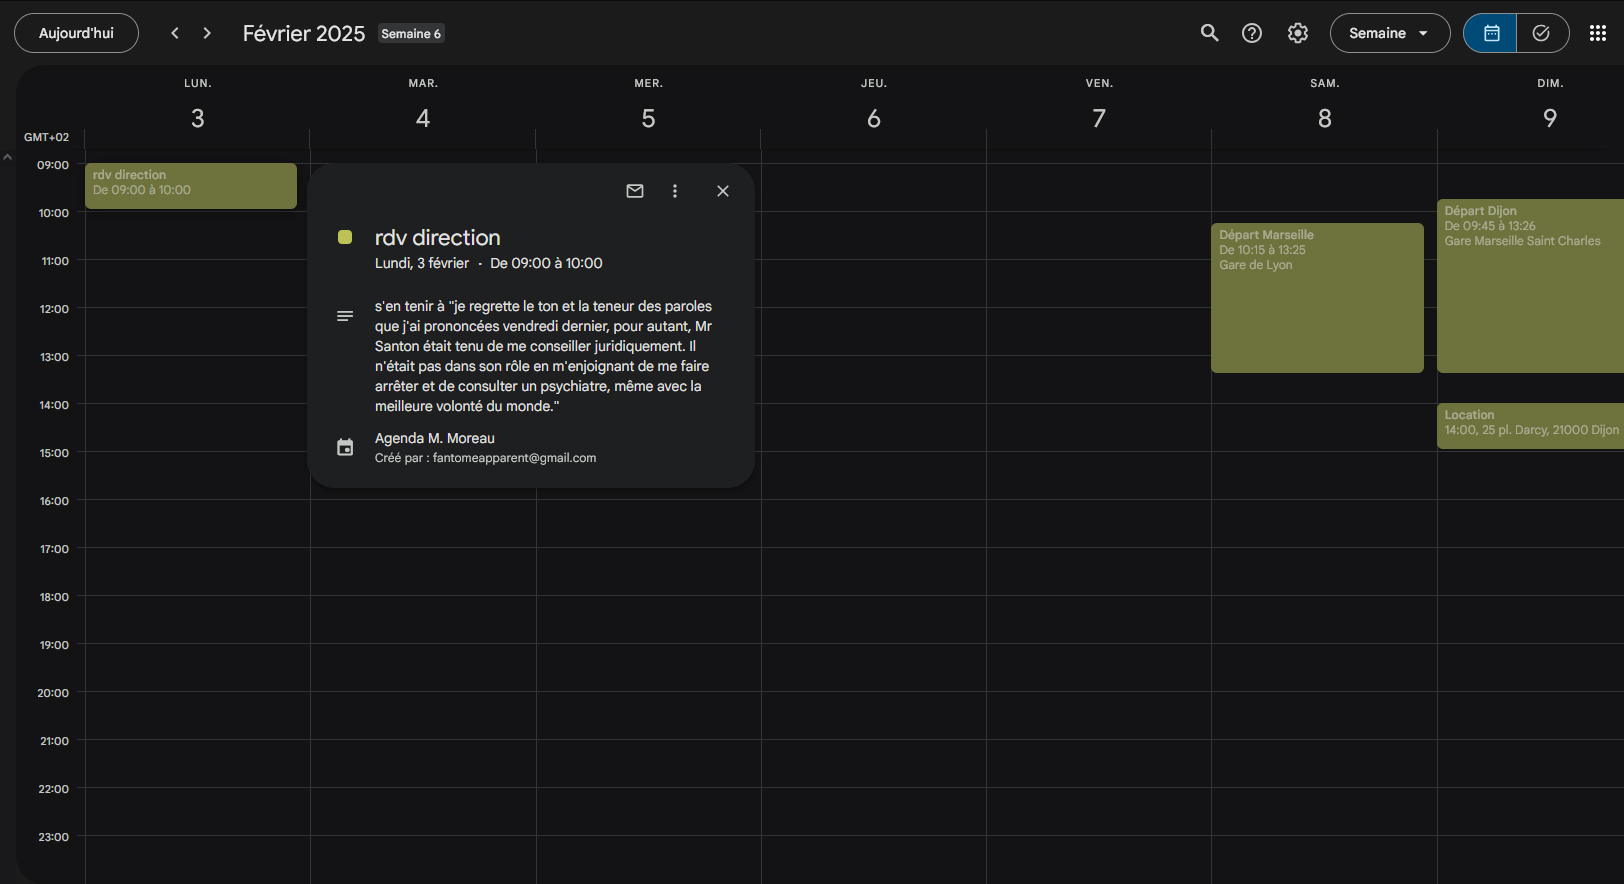Viewport: 1624px width, 884px height.
Task: Open the Google apps grid
Action: click(x=1598, y=33)
